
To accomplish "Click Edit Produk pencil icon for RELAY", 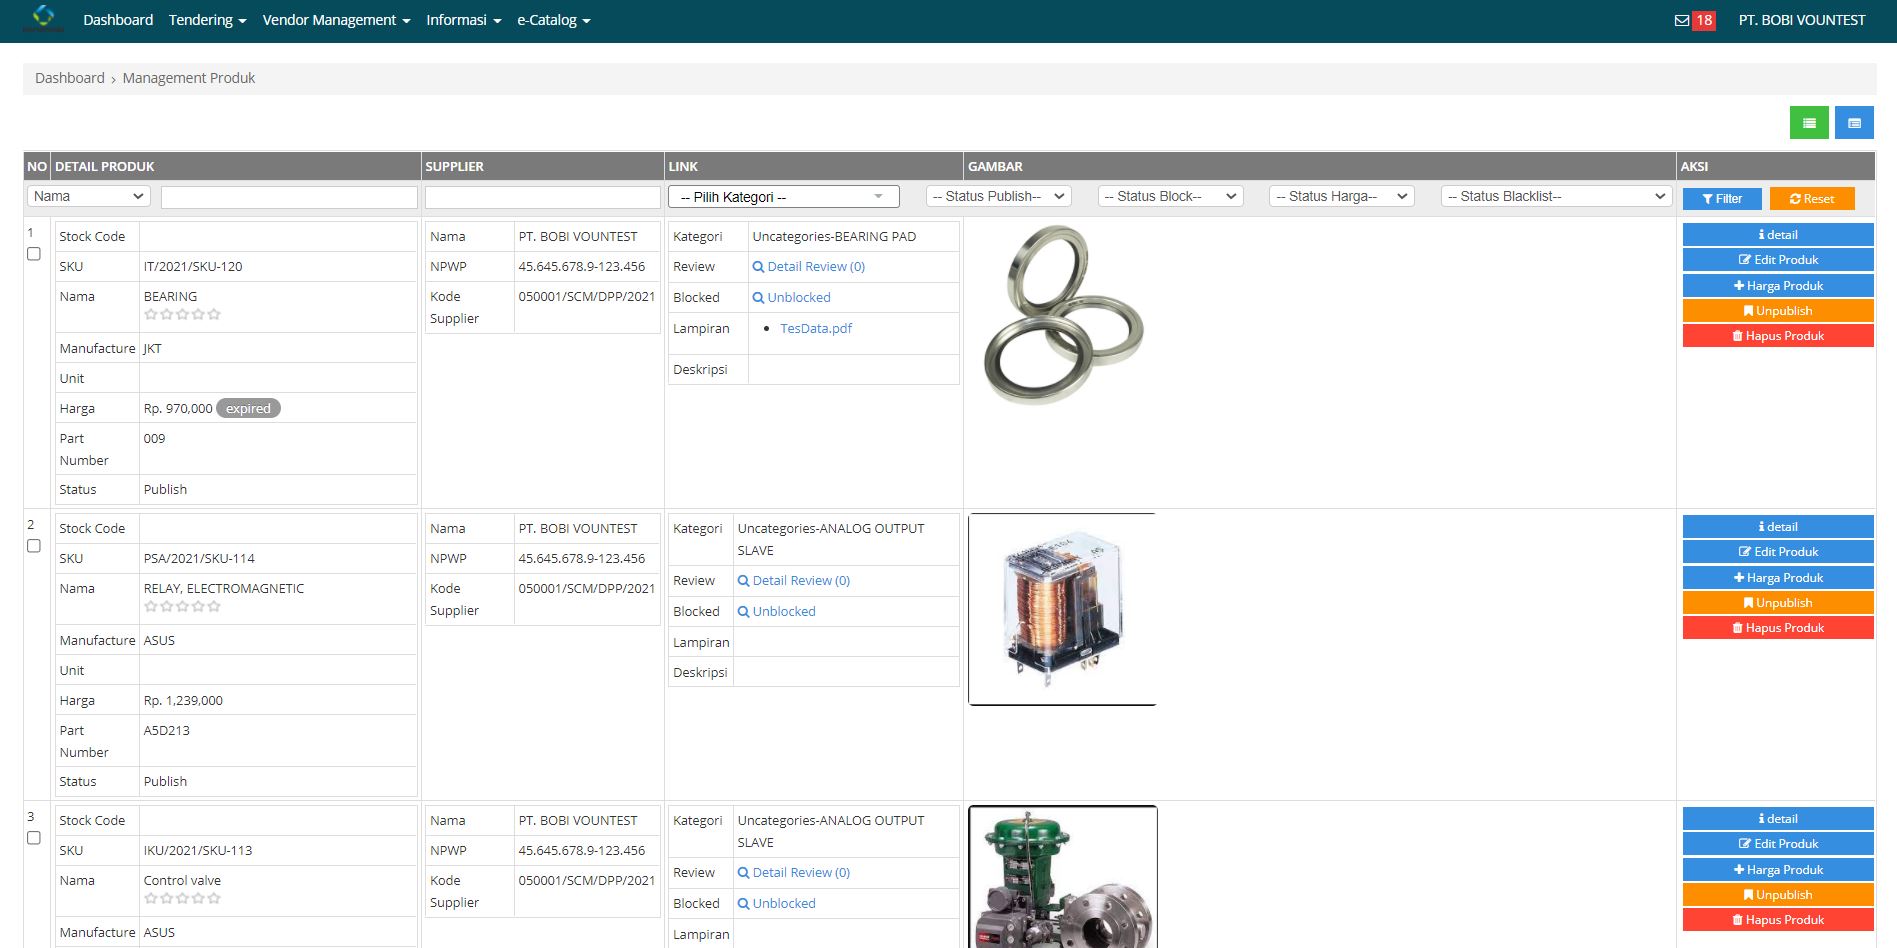I will click(1778, 551).
